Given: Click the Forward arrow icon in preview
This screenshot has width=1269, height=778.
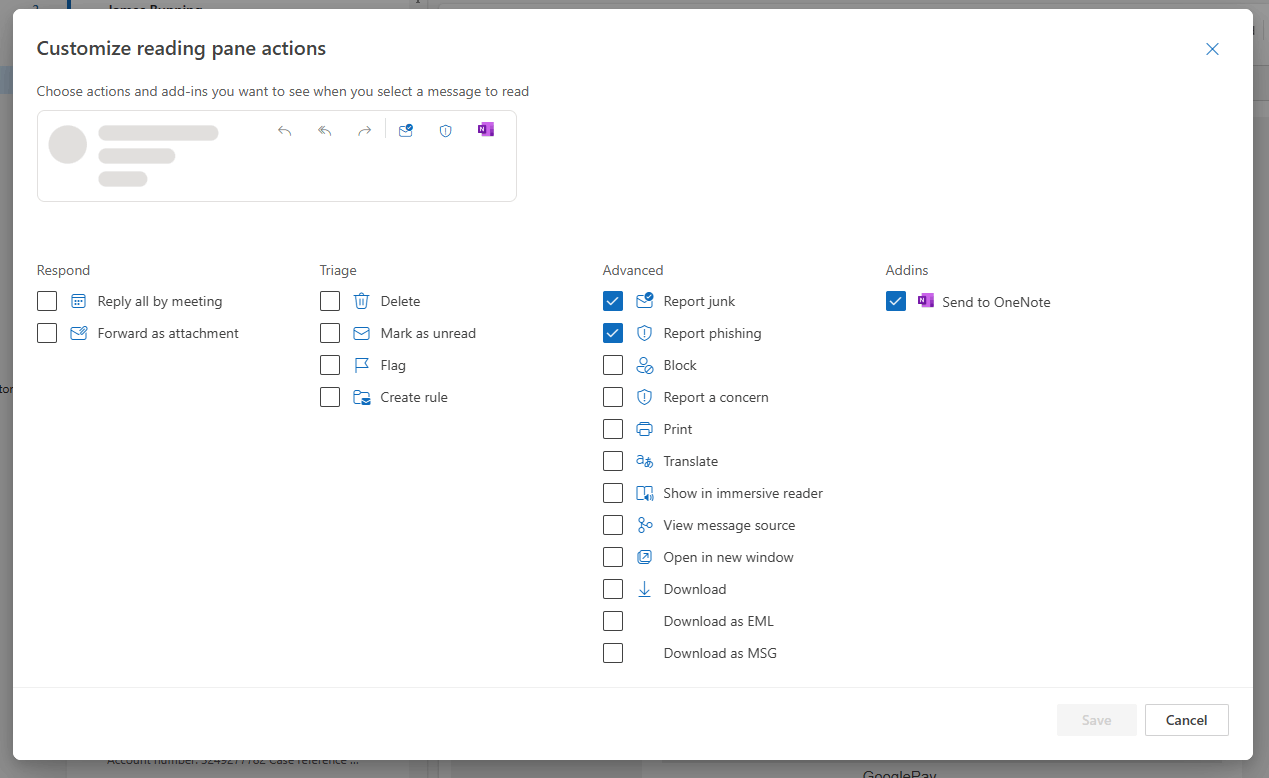Looking at the screenshot, I should [x=365, y=131].
